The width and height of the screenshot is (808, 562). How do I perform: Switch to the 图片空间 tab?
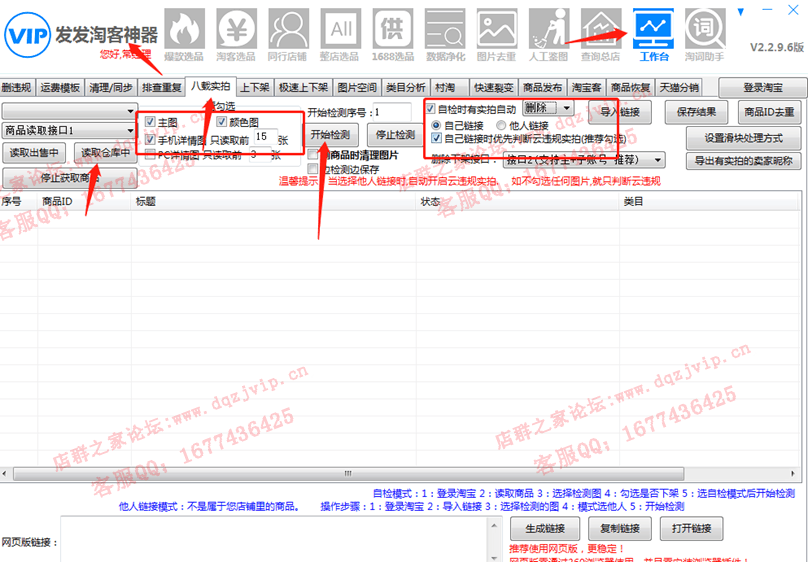pos(357,88)
